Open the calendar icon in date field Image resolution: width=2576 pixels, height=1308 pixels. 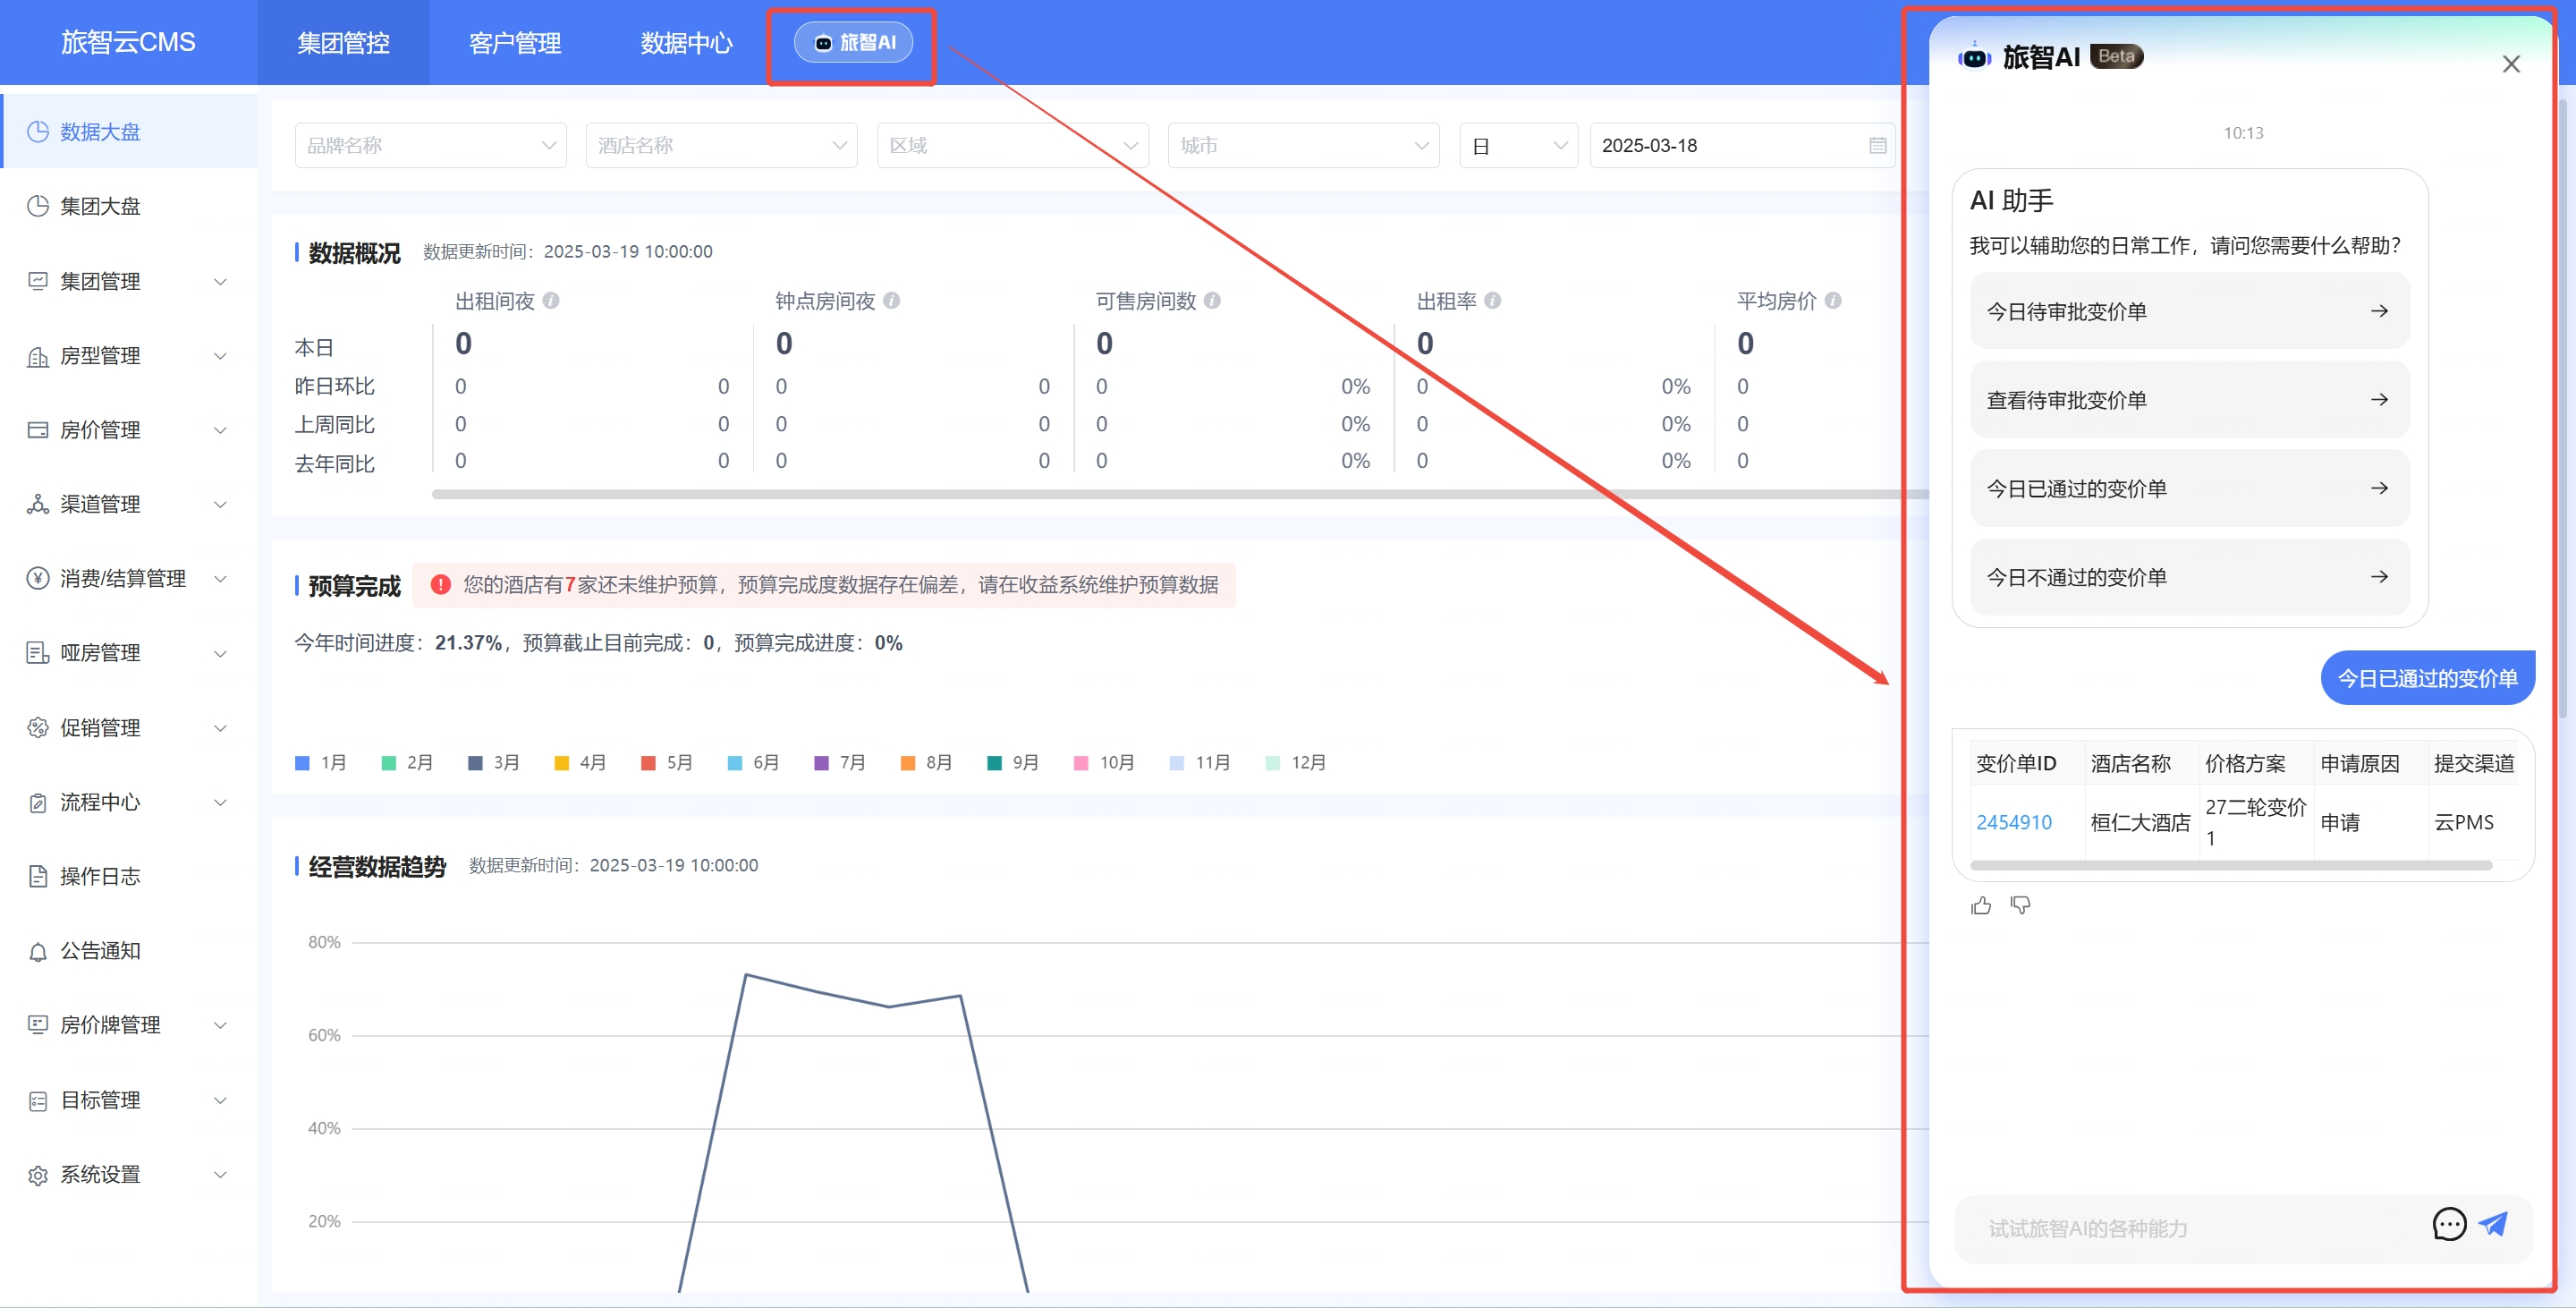tap(1878, 145)
